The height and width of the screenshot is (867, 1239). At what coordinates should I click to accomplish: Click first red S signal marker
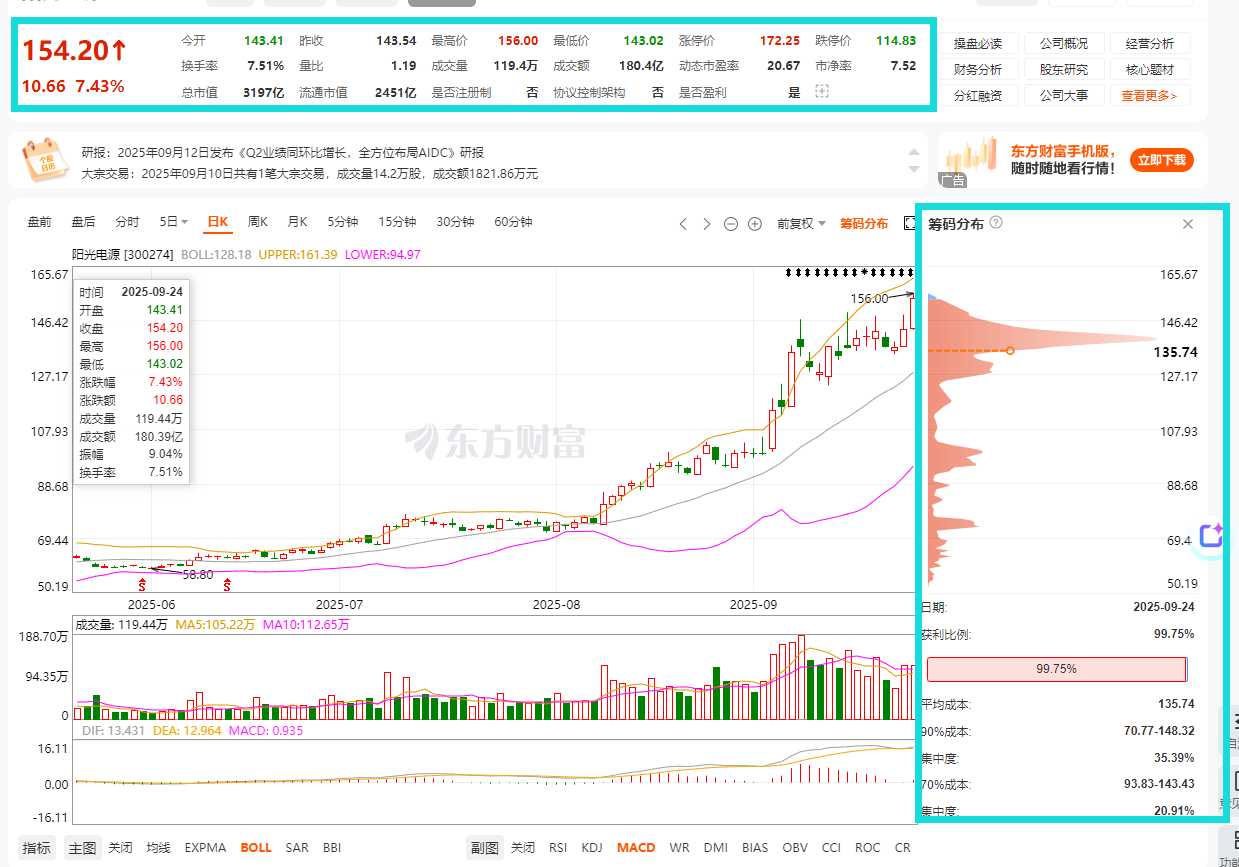142,584
